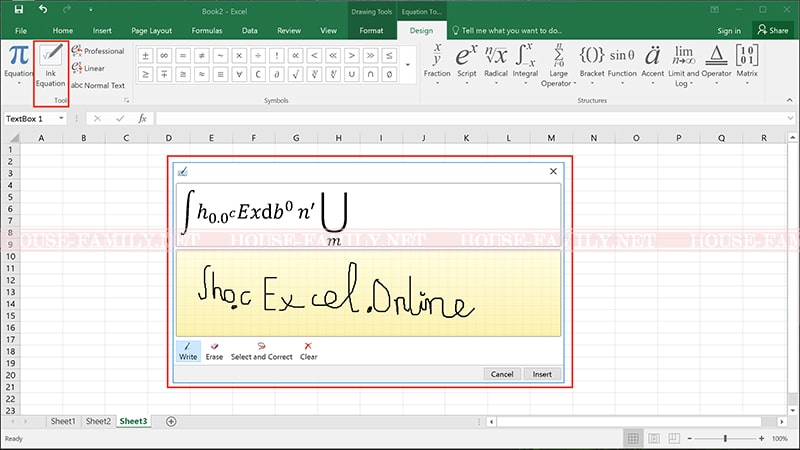This screenshot has height=450, width=800.
Task: Insert the less-than-or-equal symbol
Action: click(389, 56)
